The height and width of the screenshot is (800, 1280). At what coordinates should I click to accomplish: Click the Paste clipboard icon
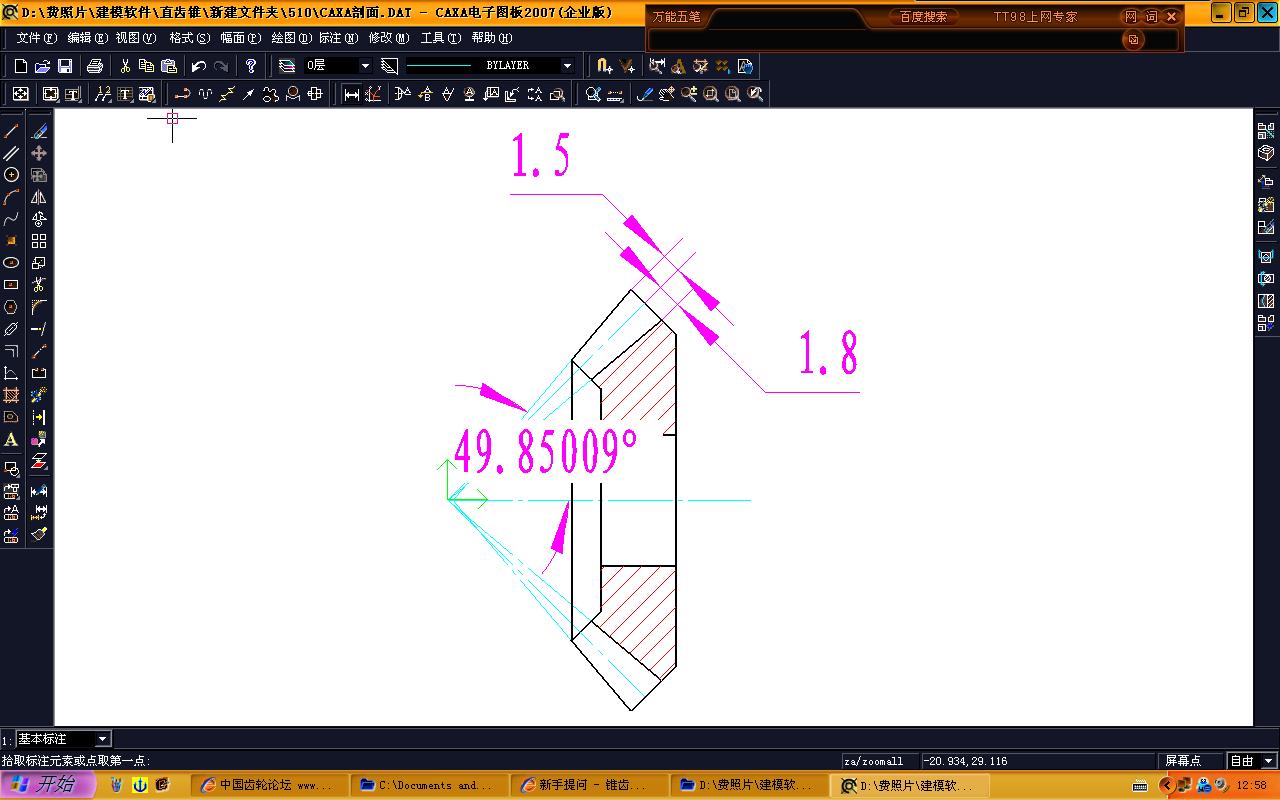(169, 66)
